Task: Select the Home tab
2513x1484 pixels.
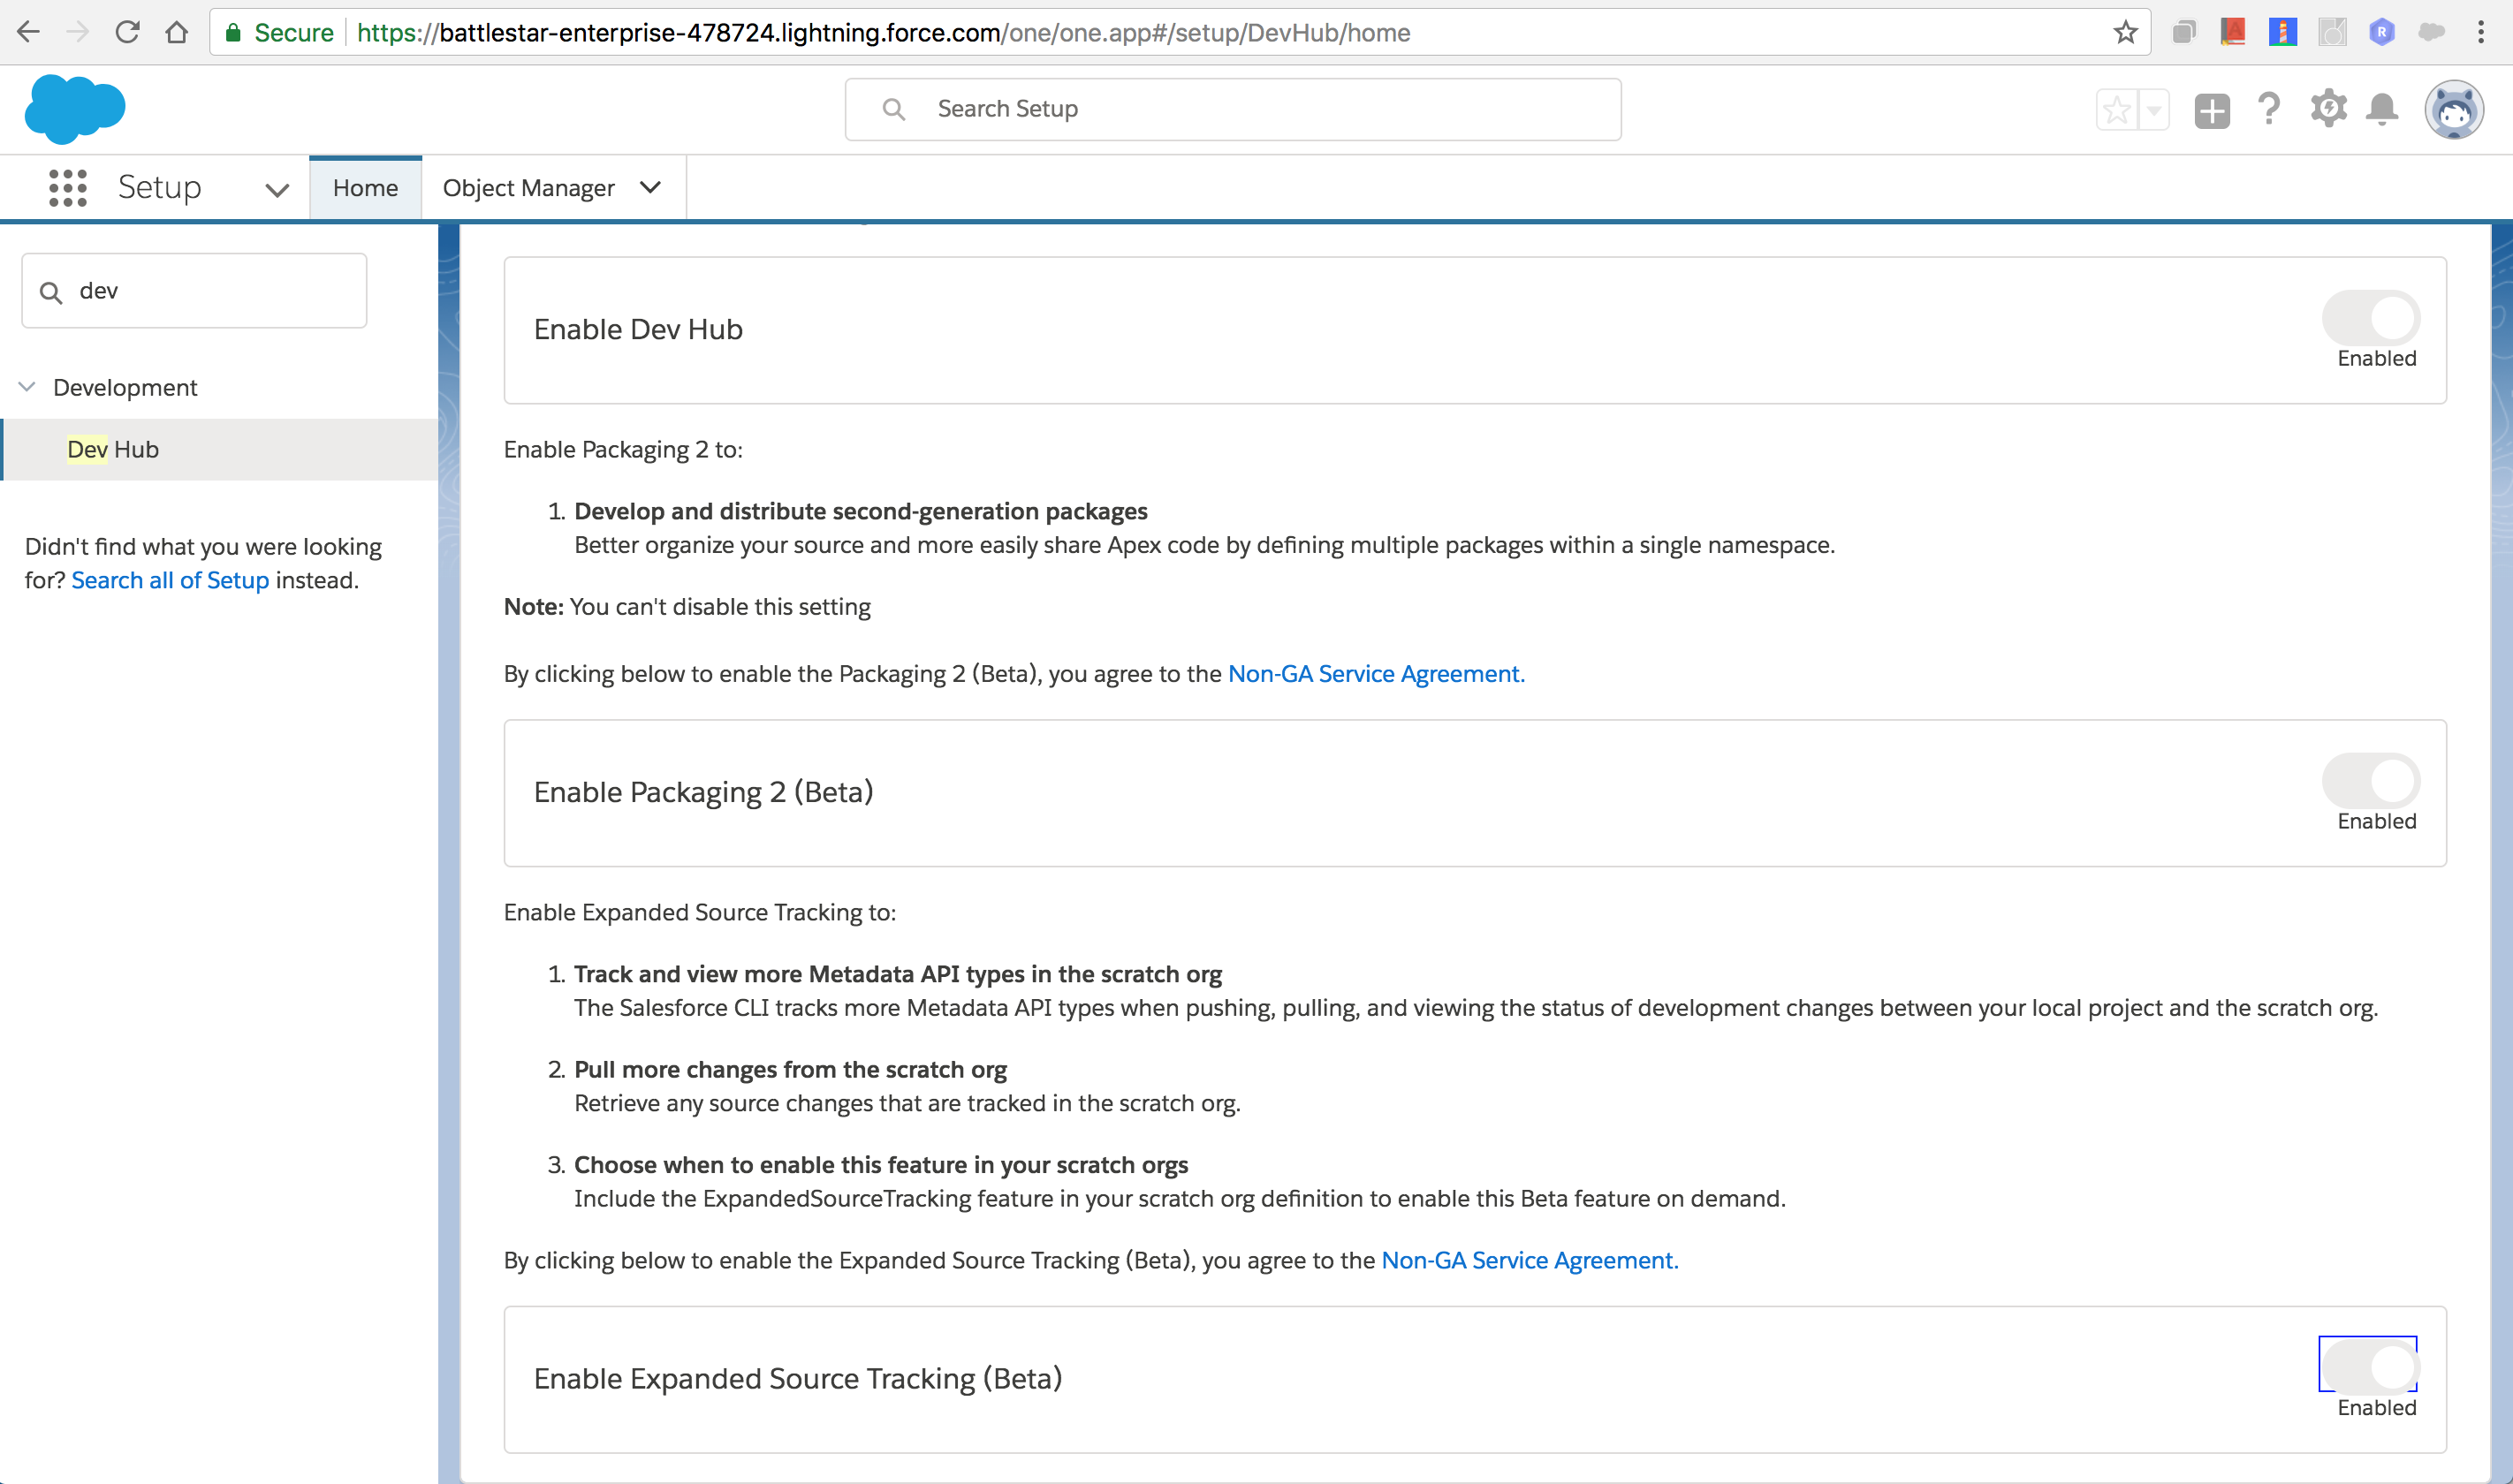Action: click(365, 188)
